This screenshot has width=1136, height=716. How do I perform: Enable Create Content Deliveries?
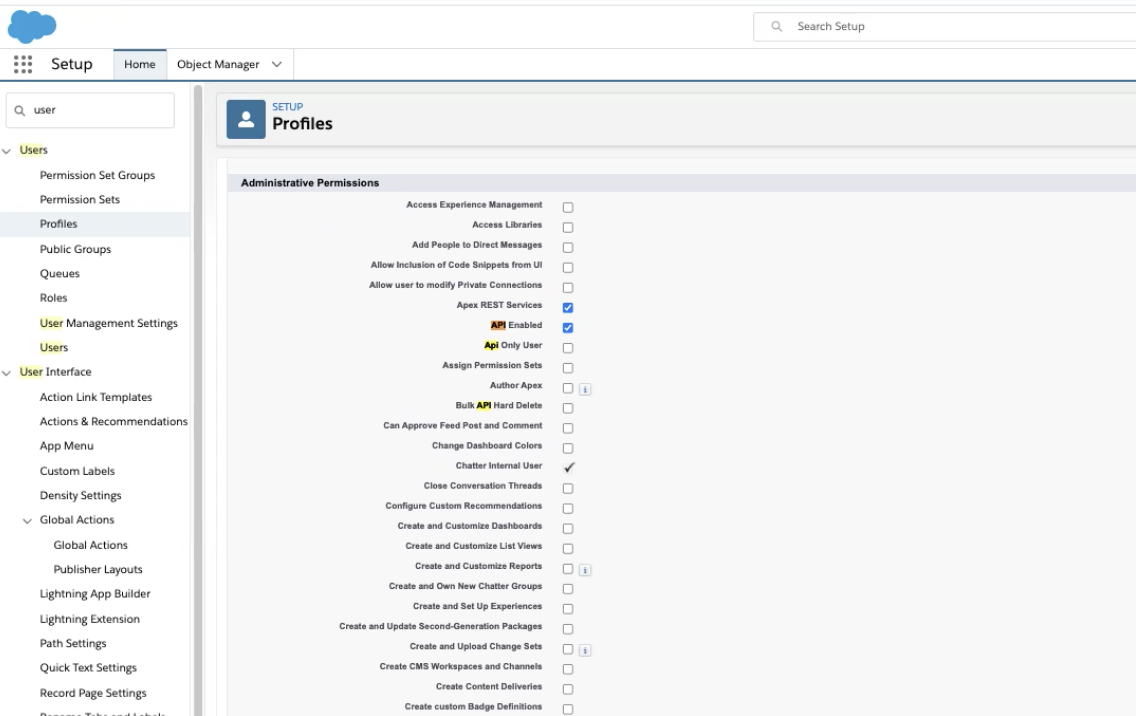point(568,689)
